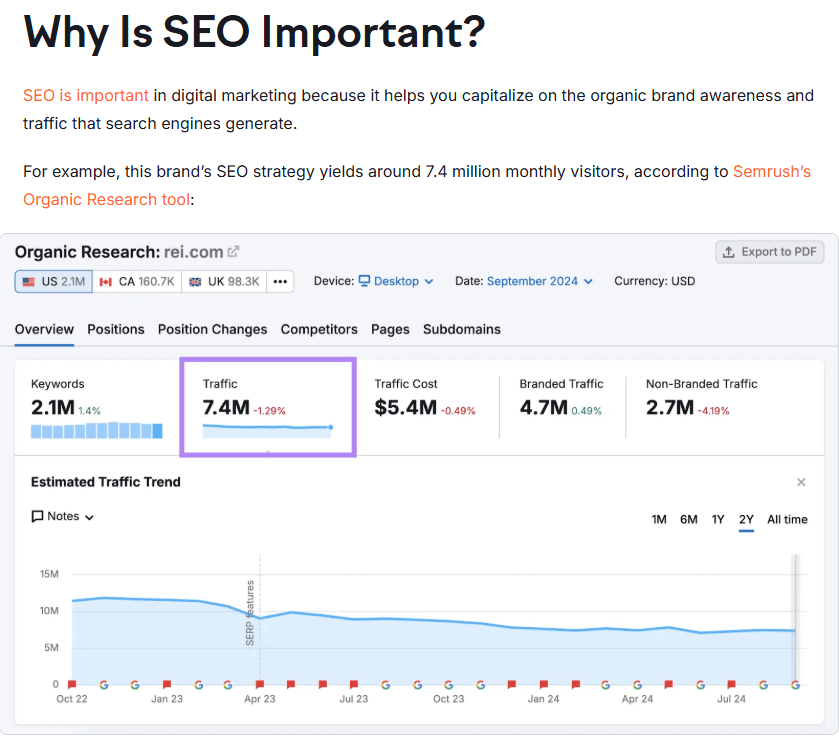839x740 pixels.
Task: Expand the Notes dropdown
Action: point(63,517)
